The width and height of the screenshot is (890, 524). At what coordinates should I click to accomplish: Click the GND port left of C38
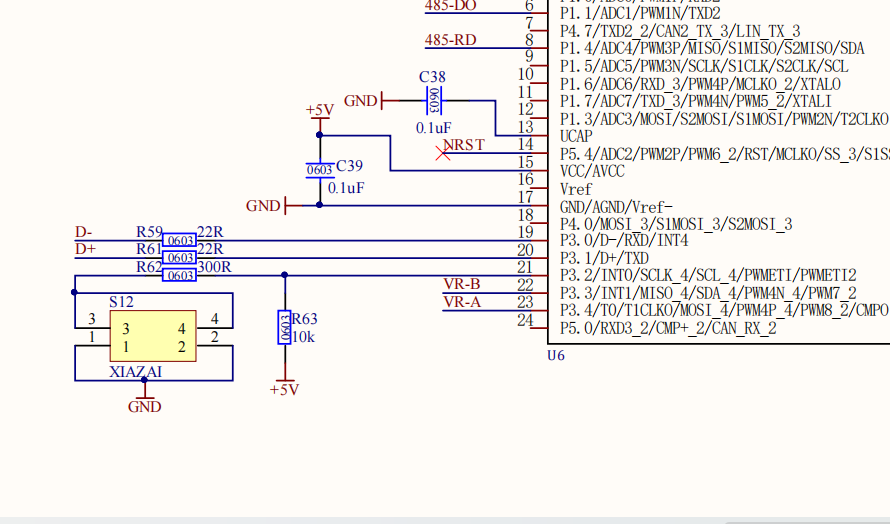362,100
